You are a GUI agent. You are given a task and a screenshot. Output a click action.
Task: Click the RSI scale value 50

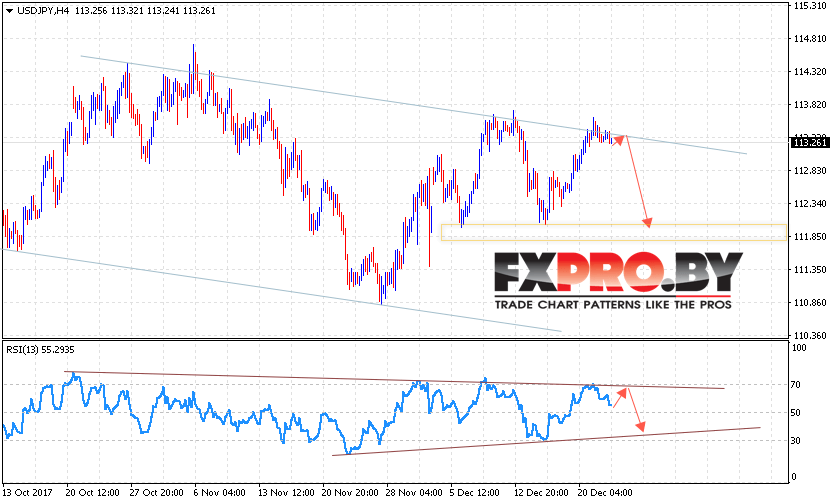click(x=795, y=412)
